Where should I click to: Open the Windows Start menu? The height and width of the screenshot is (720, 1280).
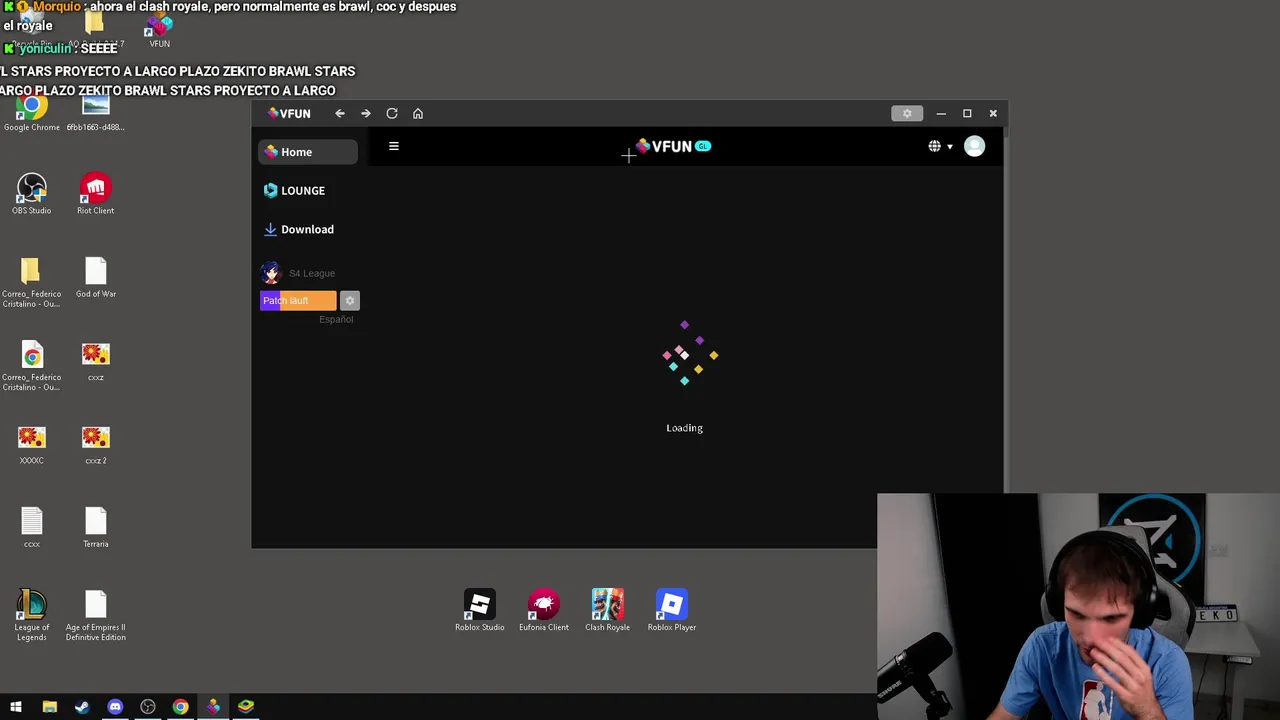click(x=16, y=707)
